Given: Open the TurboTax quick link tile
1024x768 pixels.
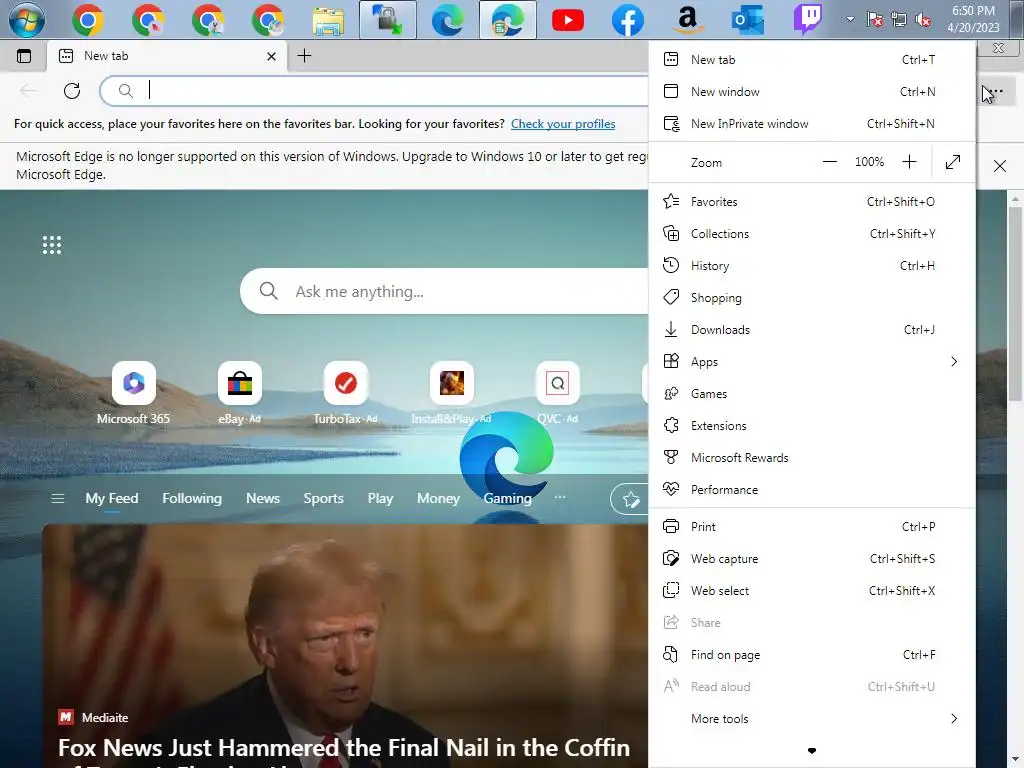Looking at the screenshot, I should [345, 393].
